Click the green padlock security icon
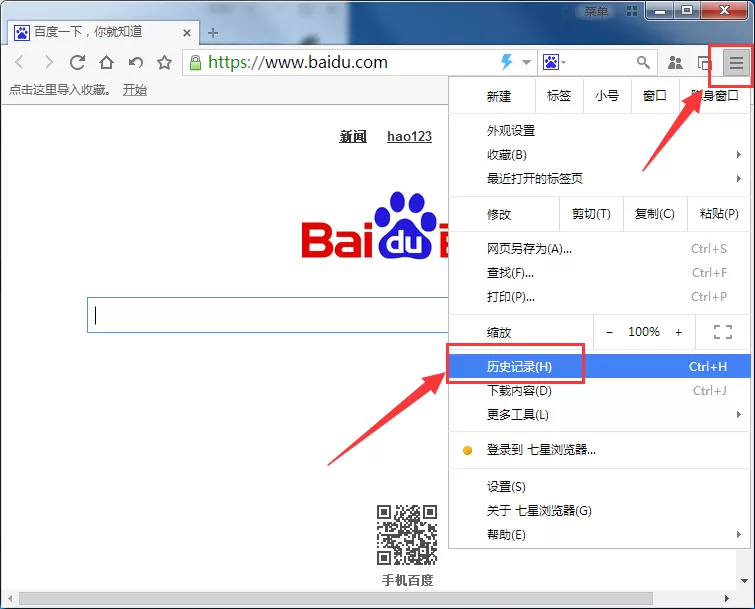The height and width of the screenshot is (609, 755). [195, 63]
